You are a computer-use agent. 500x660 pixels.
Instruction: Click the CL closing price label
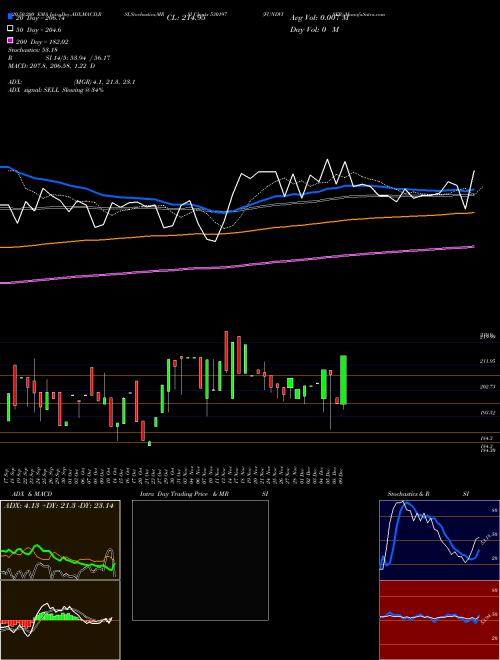(x=186, y=18)
